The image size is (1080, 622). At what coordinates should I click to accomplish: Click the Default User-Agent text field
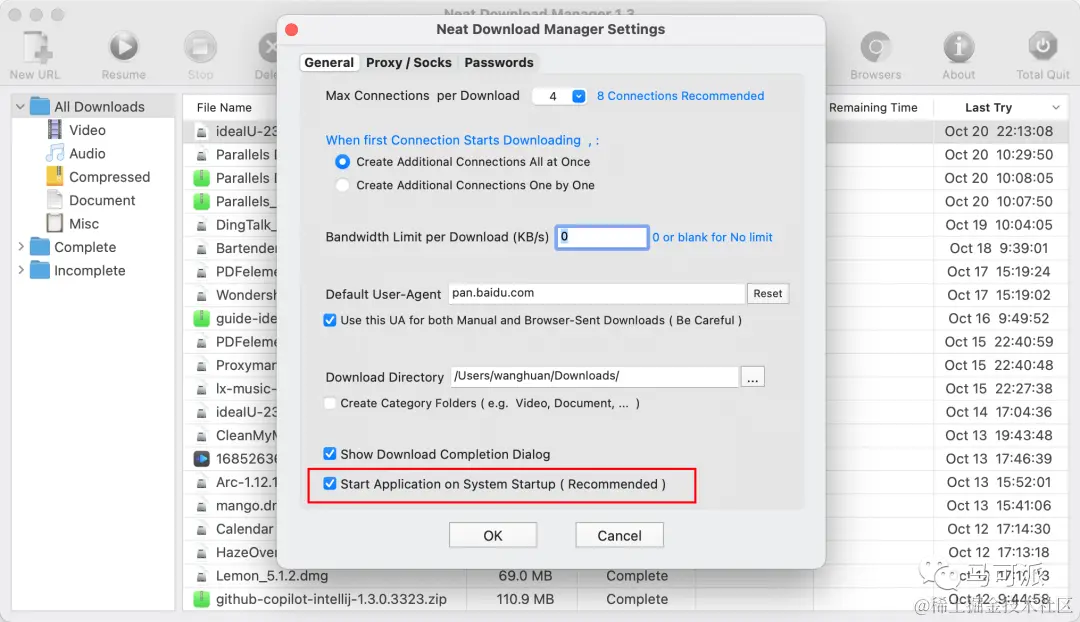coord(596,293)
